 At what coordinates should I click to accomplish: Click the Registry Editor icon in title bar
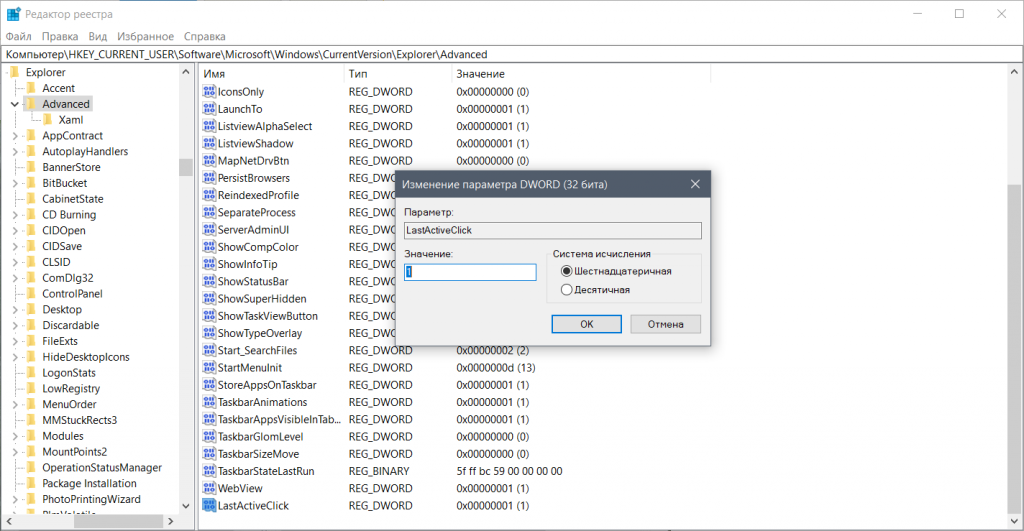coord(12,14)
